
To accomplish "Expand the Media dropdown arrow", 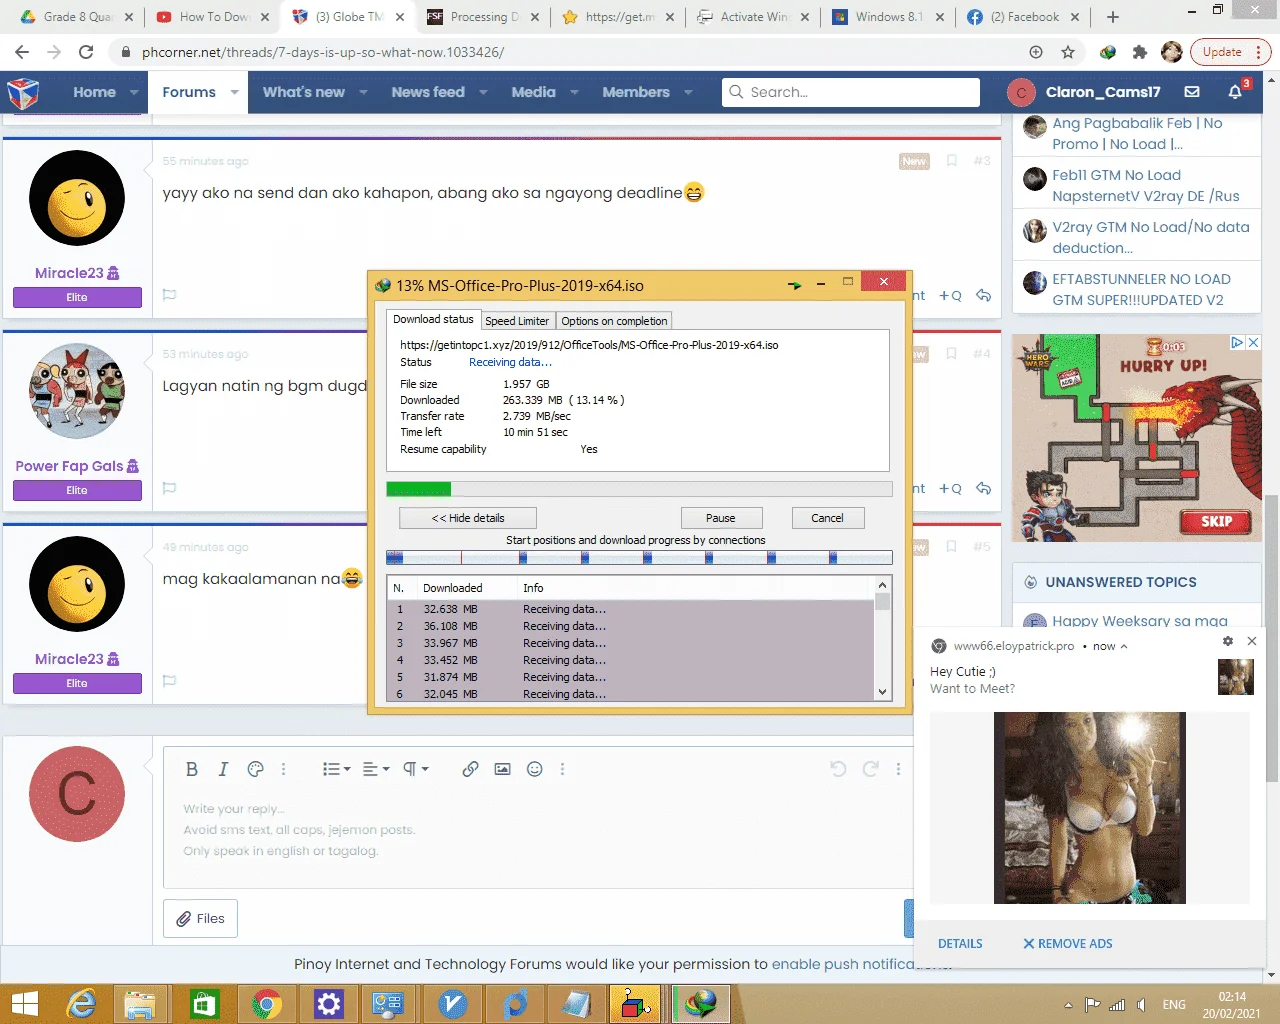I will tap(574, 92).
